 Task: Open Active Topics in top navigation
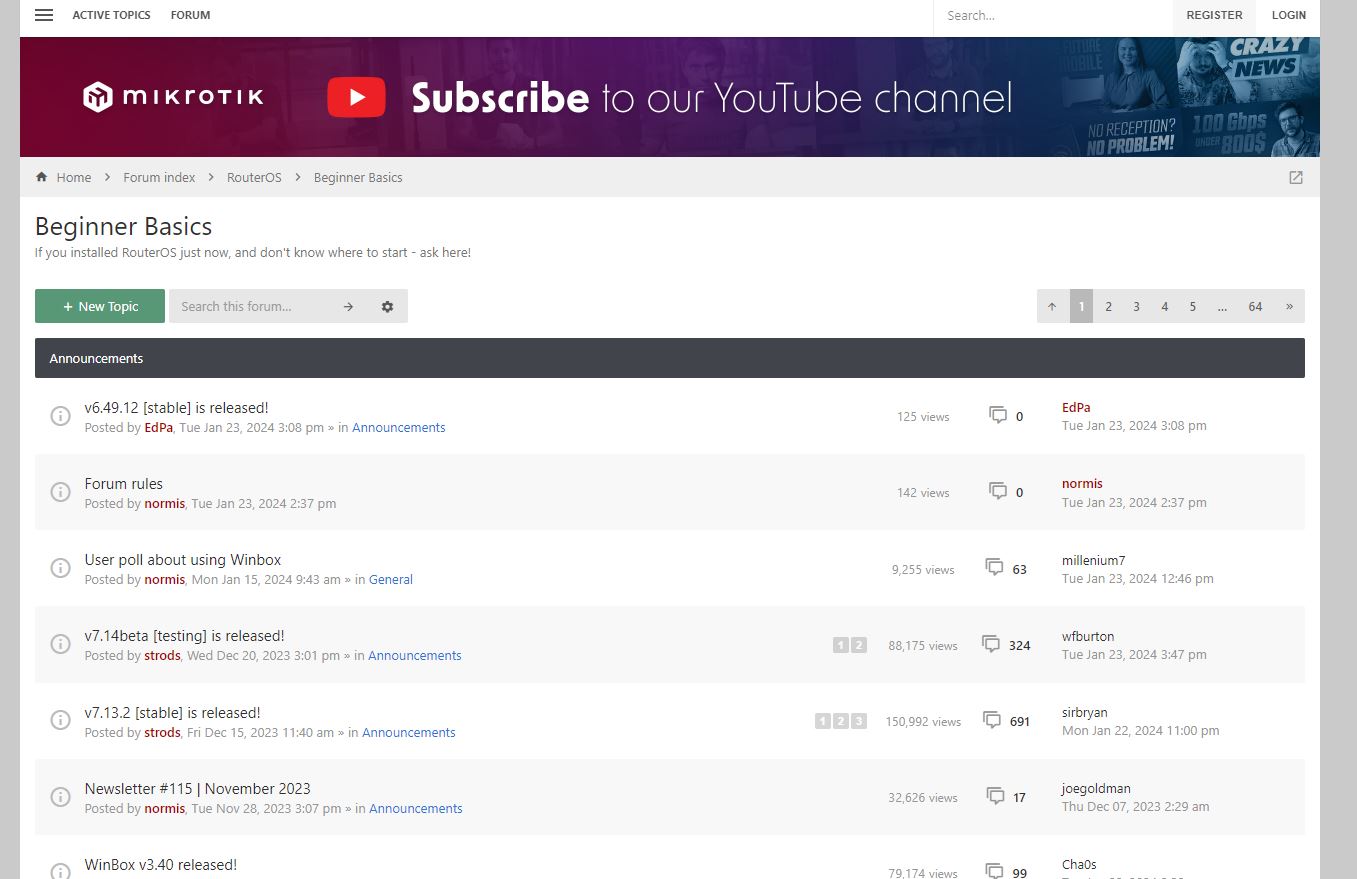(x=112, y=15)
